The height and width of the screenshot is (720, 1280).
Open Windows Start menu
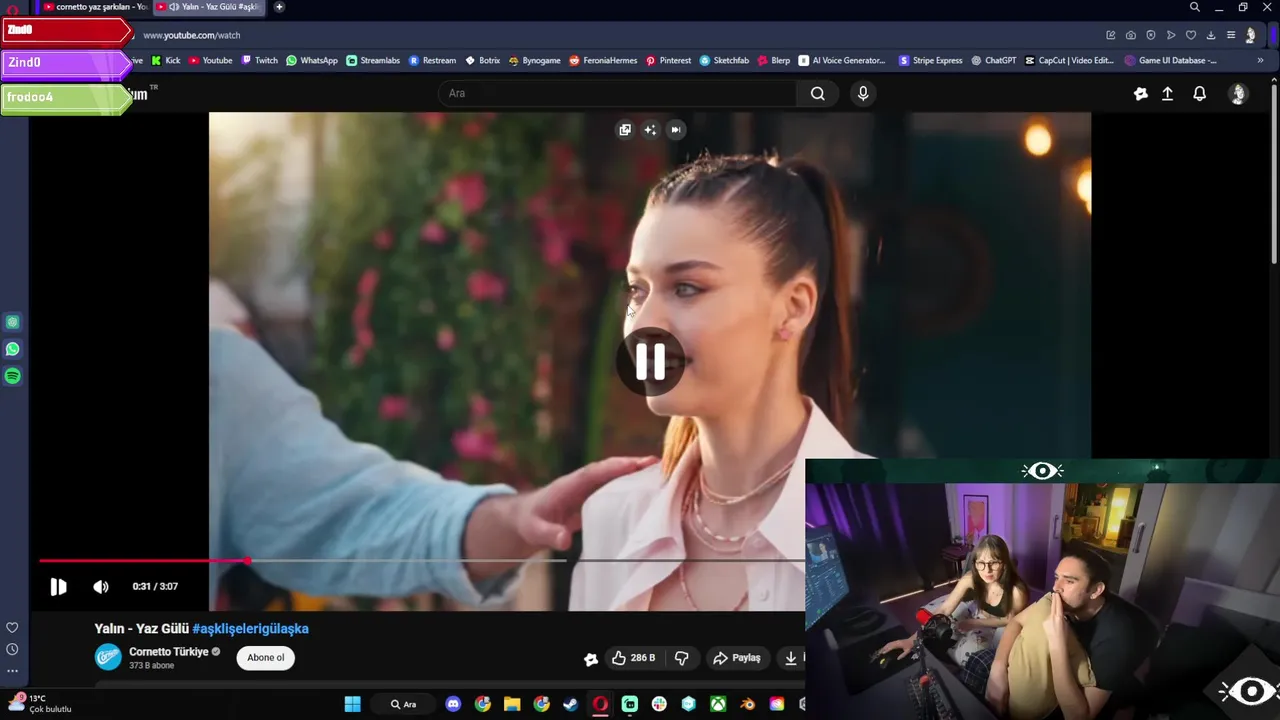352,704
